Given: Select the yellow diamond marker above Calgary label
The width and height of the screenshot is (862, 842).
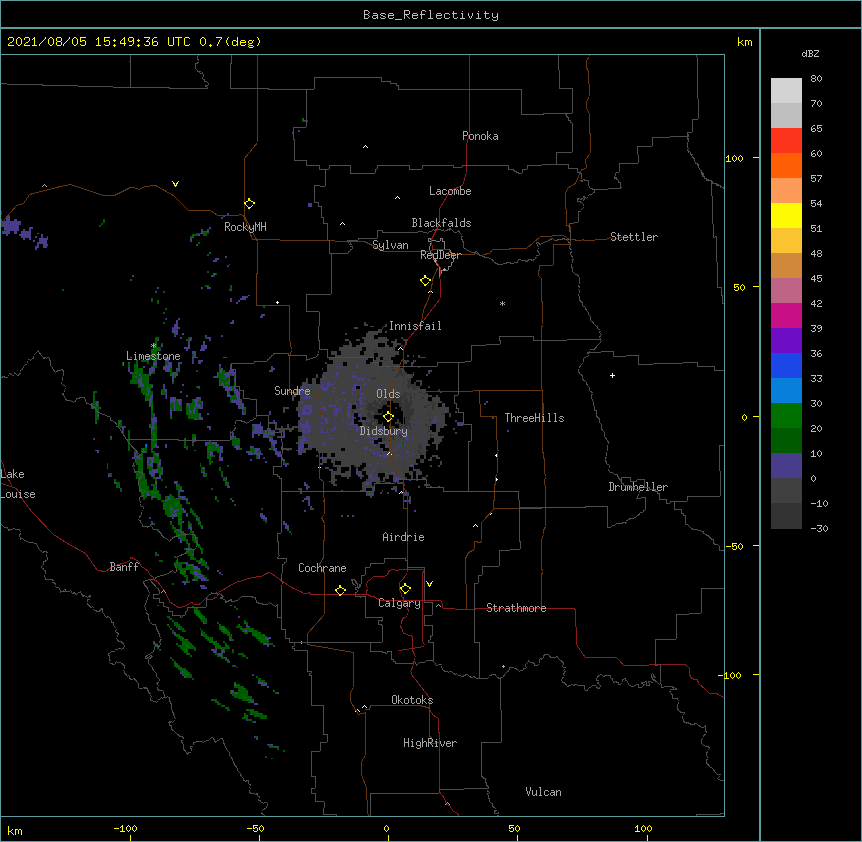Looking at the screenshot, I should coord(405,589).
